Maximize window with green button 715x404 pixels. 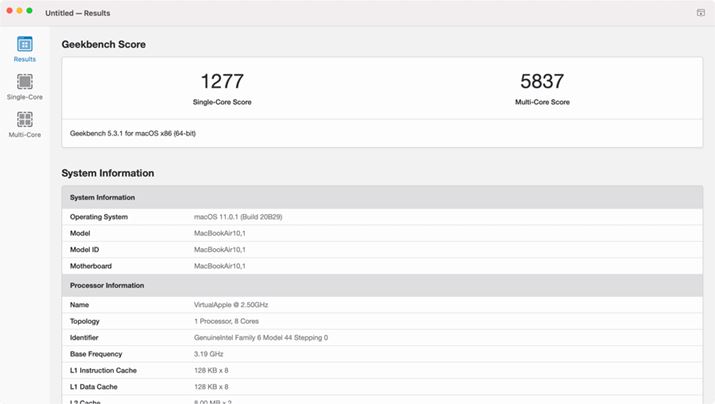(x=30, y=10)
